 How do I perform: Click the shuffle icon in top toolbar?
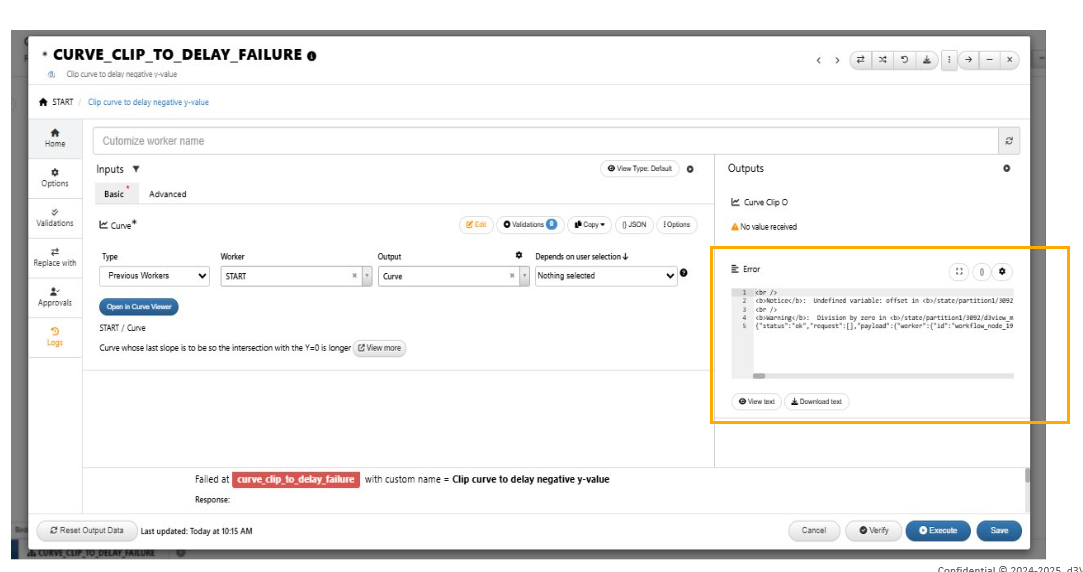click(882, 60)
